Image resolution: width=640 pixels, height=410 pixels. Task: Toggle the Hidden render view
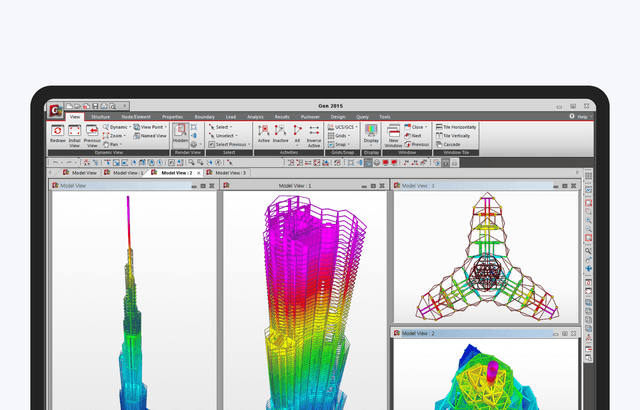(180, 131)
